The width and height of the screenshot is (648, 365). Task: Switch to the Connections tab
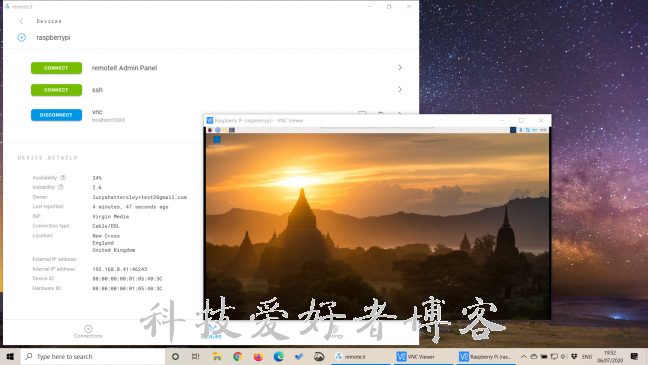(x=88, y=332)
